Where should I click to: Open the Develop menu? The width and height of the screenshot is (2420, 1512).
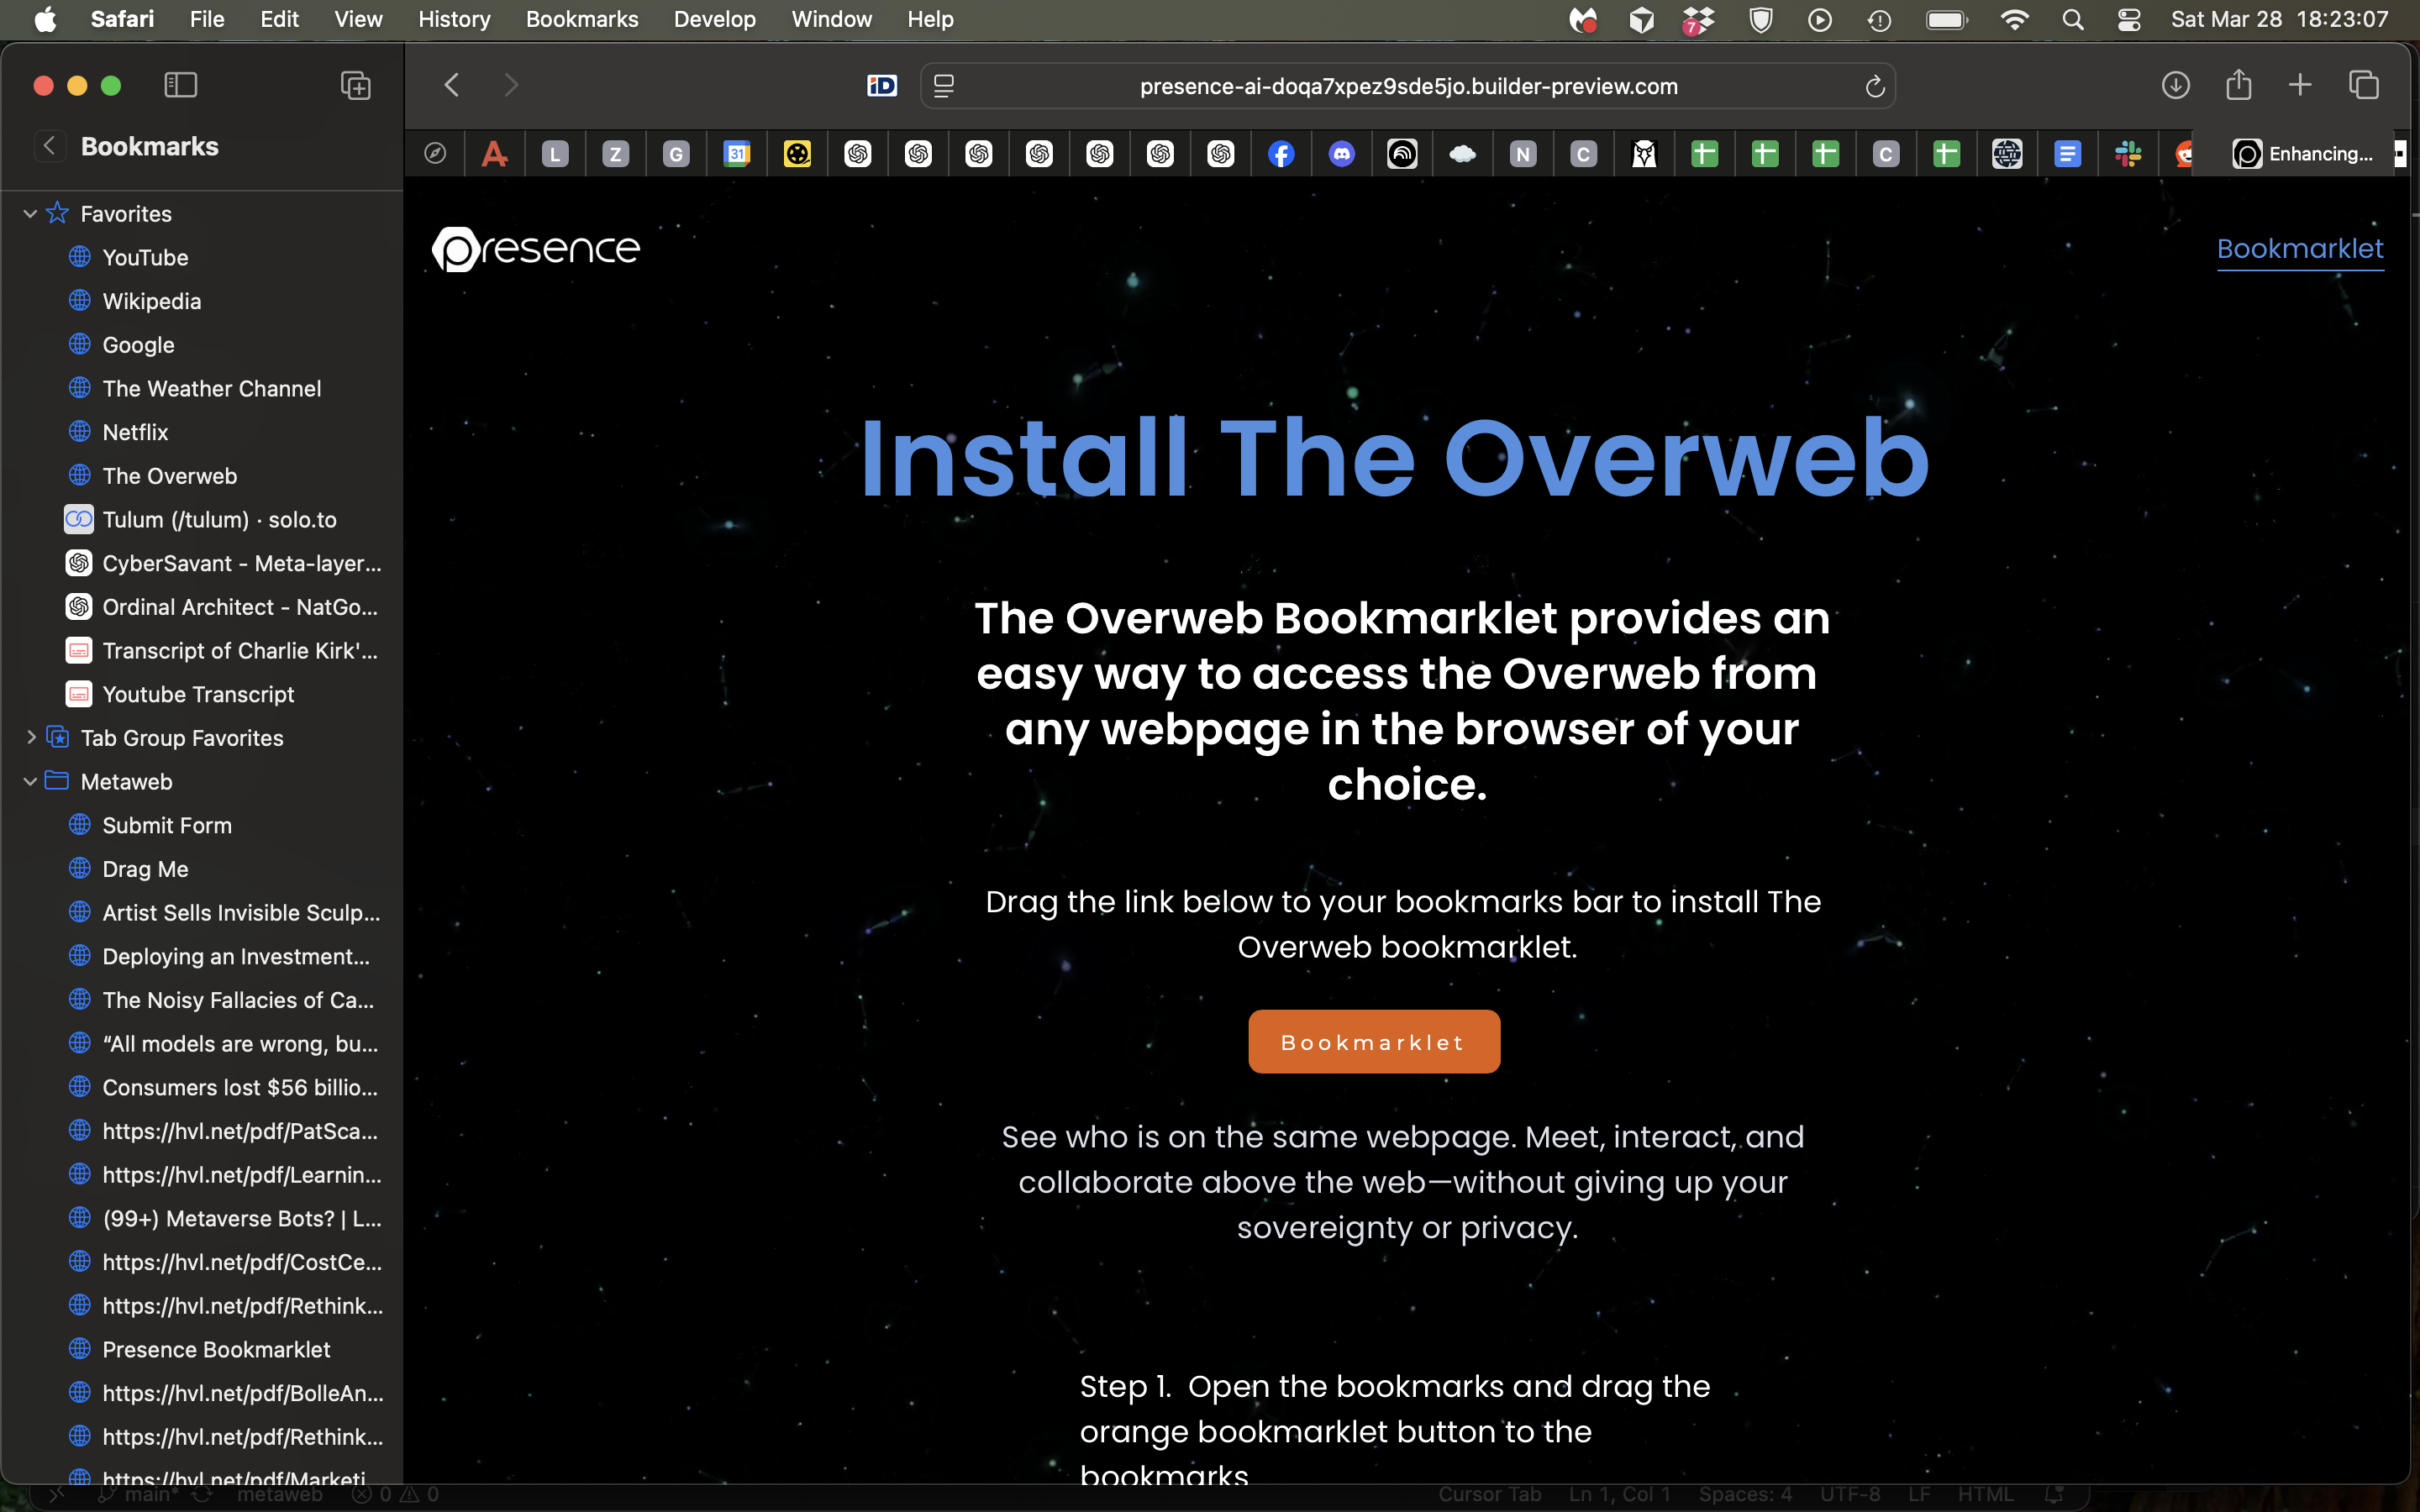pos(714,19)
